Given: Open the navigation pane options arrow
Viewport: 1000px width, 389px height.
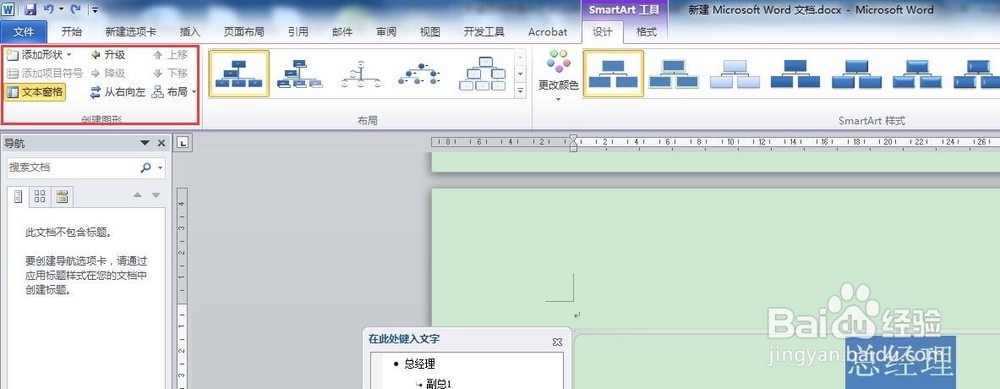Looking at the screenshot, I should pyautogui.click(x=145, y=143).
